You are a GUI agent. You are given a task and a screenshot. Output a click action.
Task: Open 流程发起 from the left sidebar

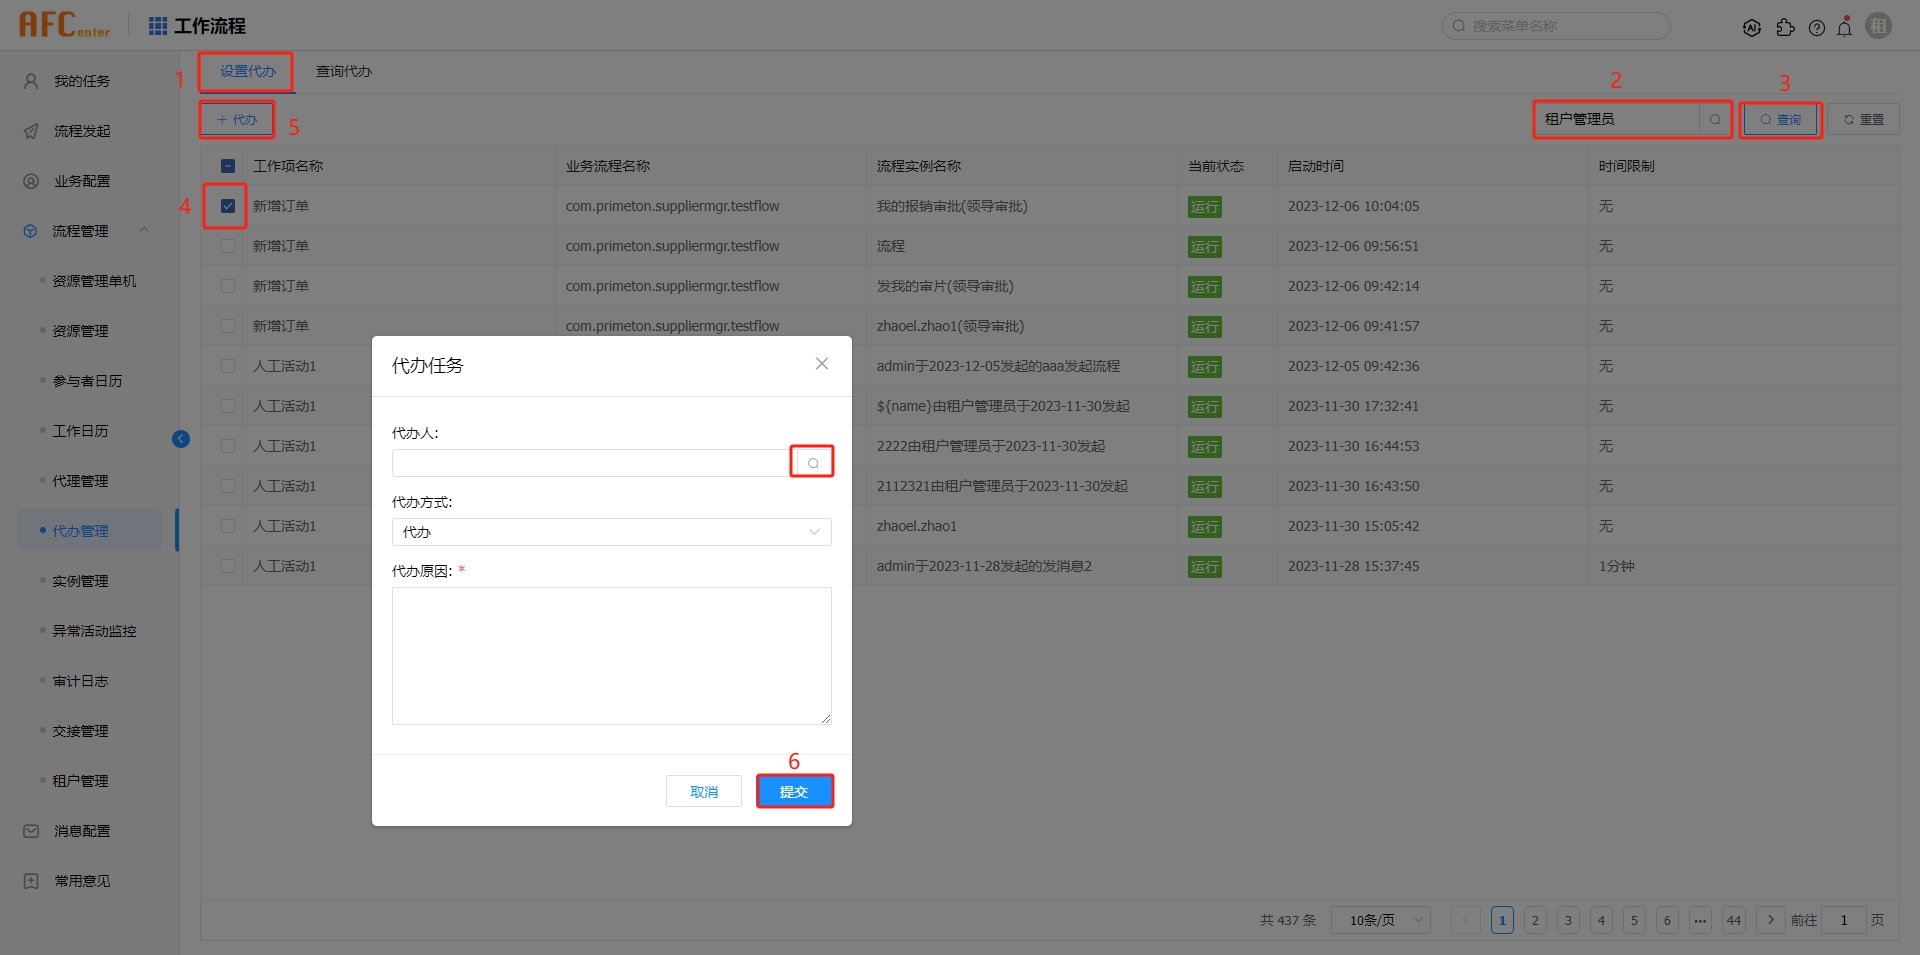coord(30,130)
